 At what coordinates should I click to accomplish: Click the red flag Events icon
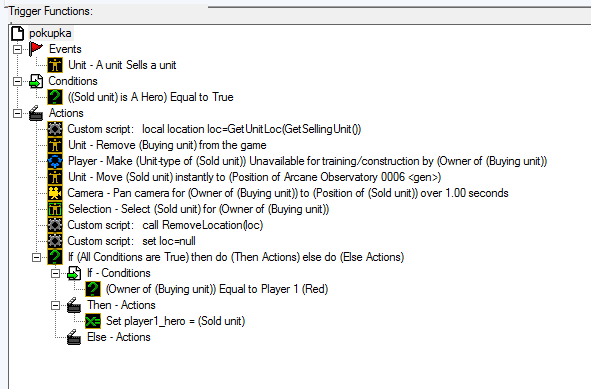pos(36,49)
